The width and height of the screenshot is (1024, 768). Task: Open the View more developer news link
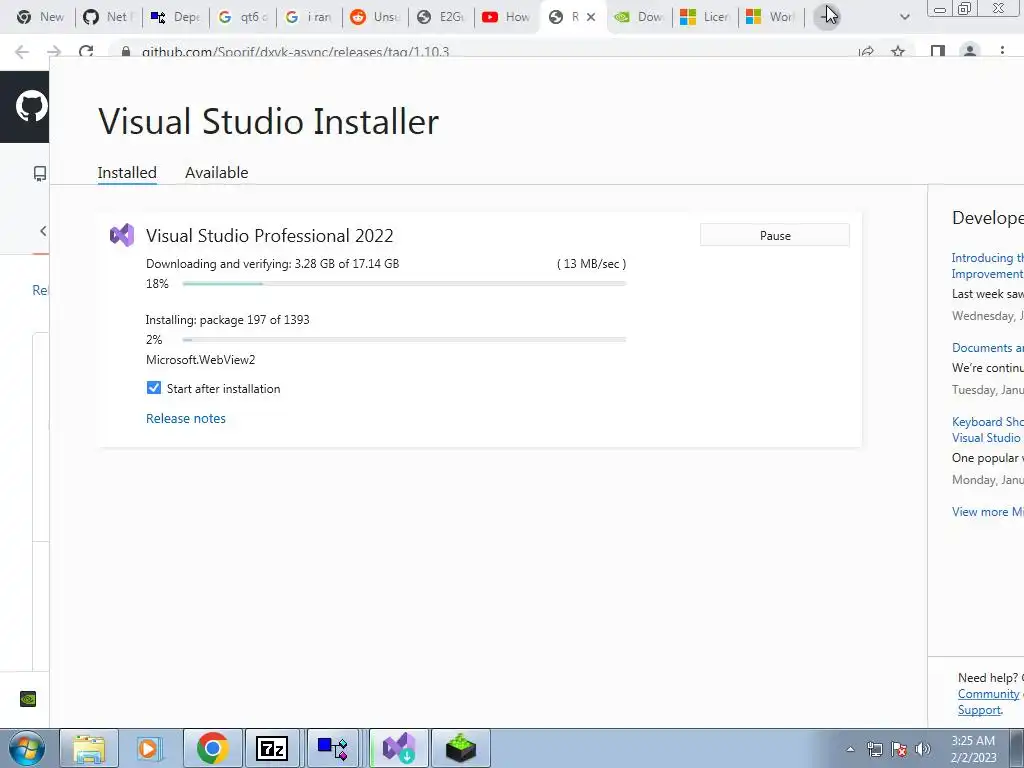pos(987,512)
